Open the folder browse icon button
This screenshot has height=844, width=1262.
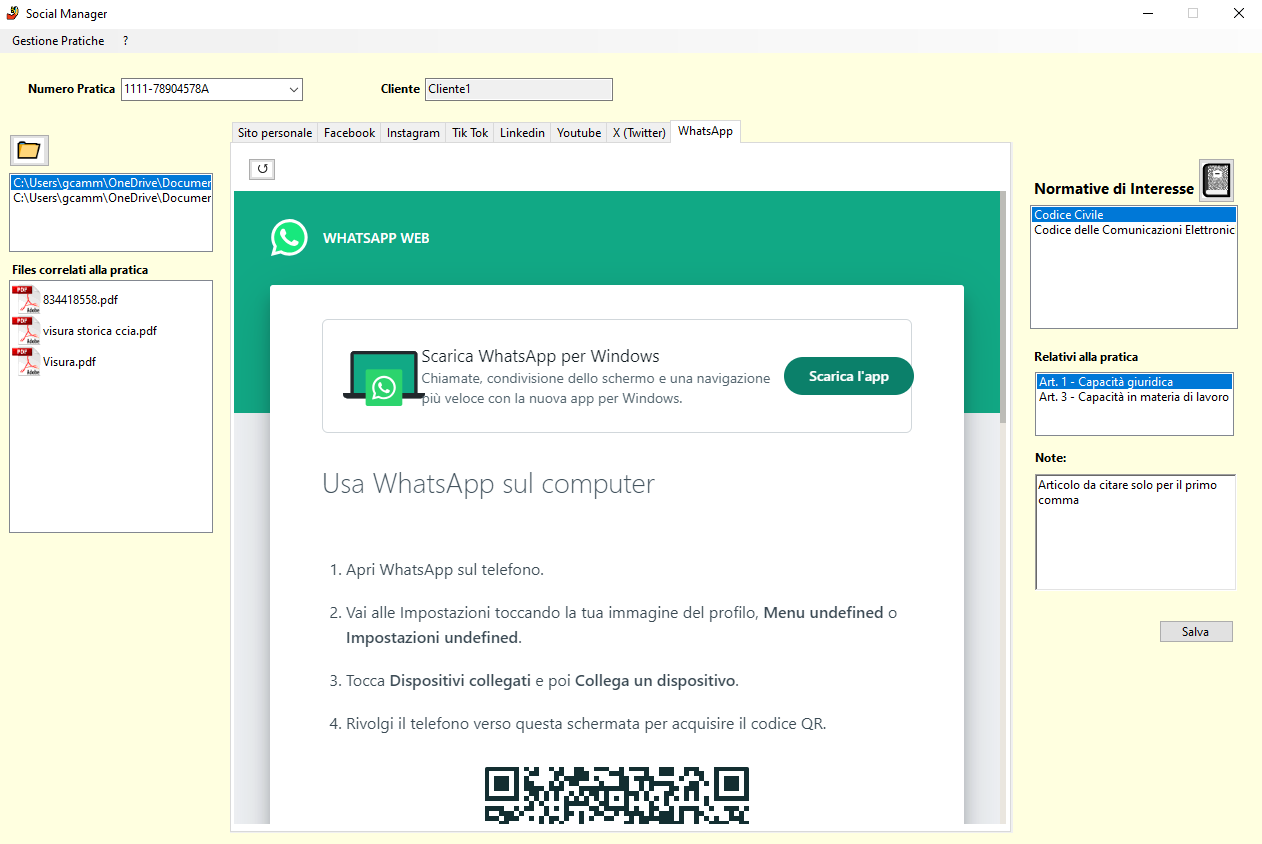[x=30, y=151]
